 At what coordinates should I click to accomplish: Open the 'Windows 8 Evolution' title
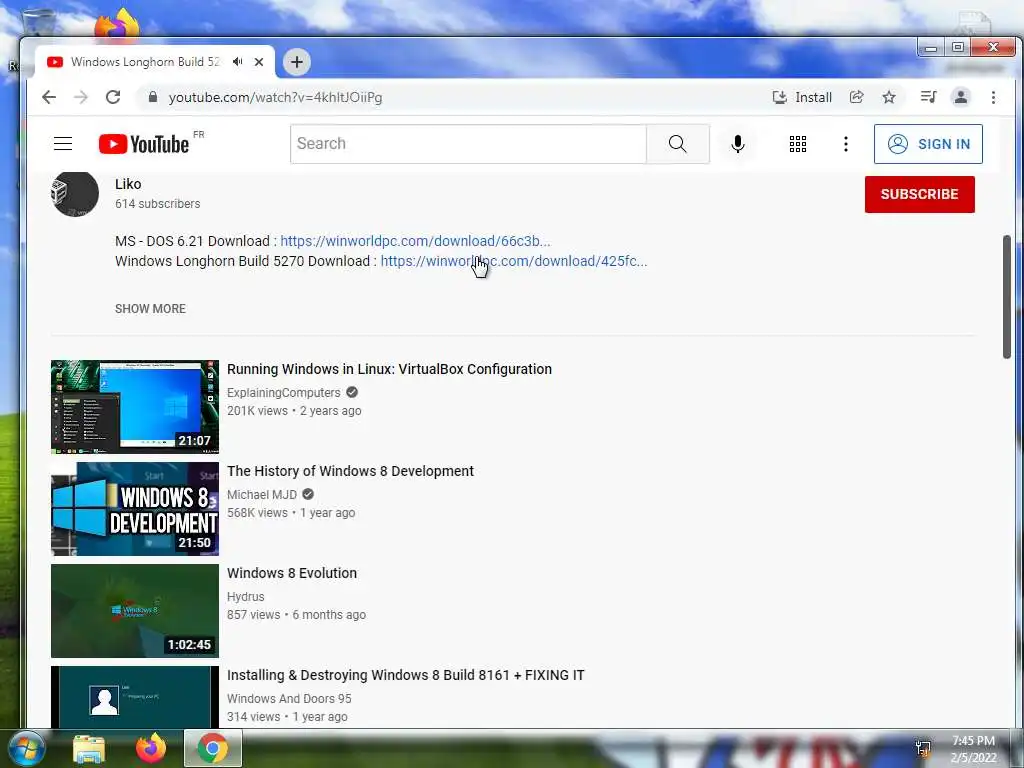coord(292,573)
